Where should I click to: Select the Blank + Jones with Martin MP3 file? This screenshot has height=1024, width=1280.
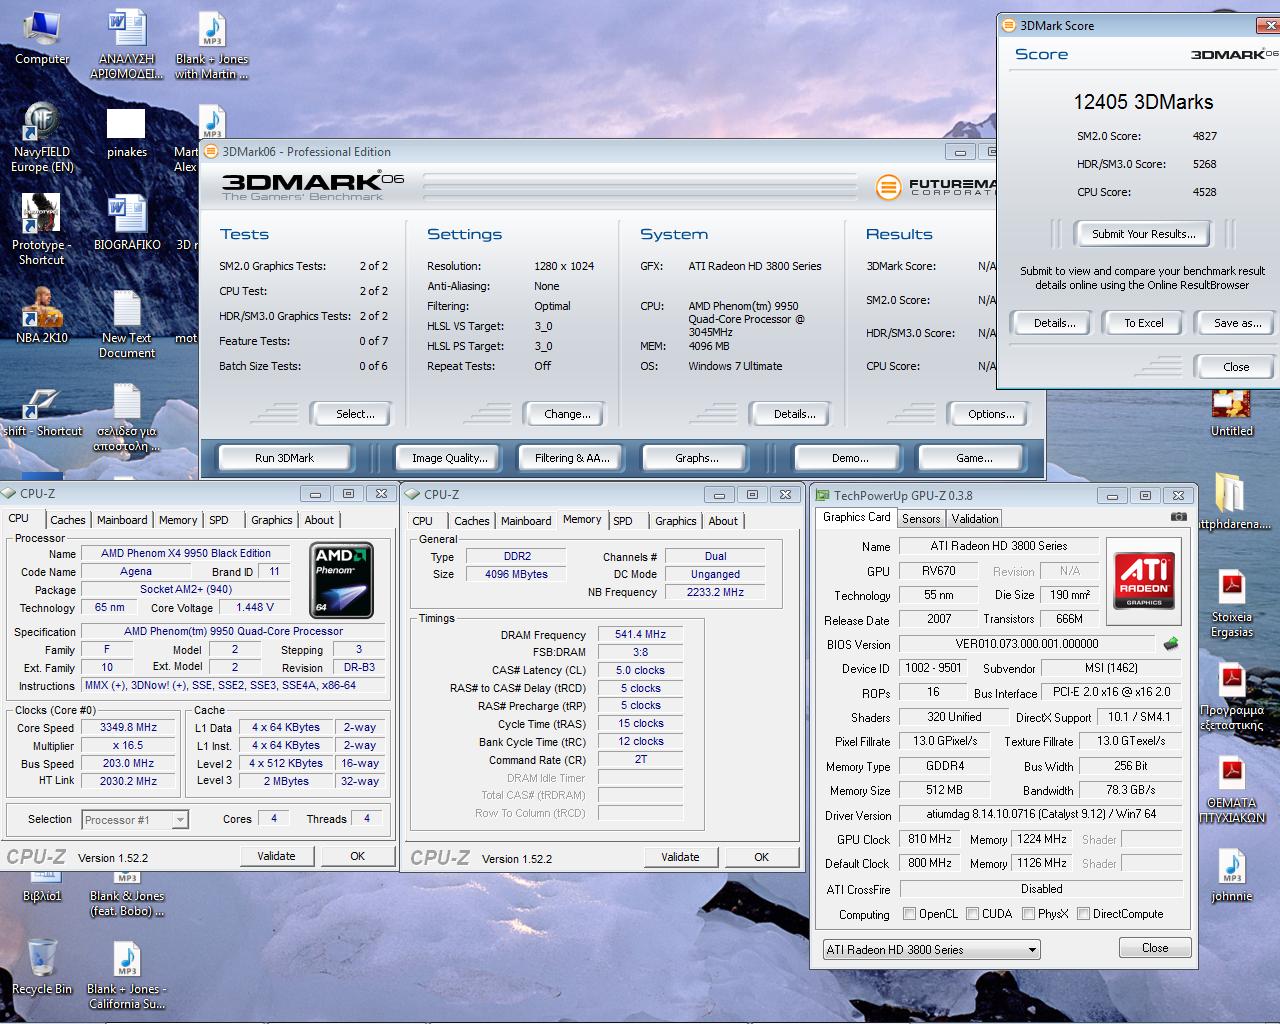211,45
